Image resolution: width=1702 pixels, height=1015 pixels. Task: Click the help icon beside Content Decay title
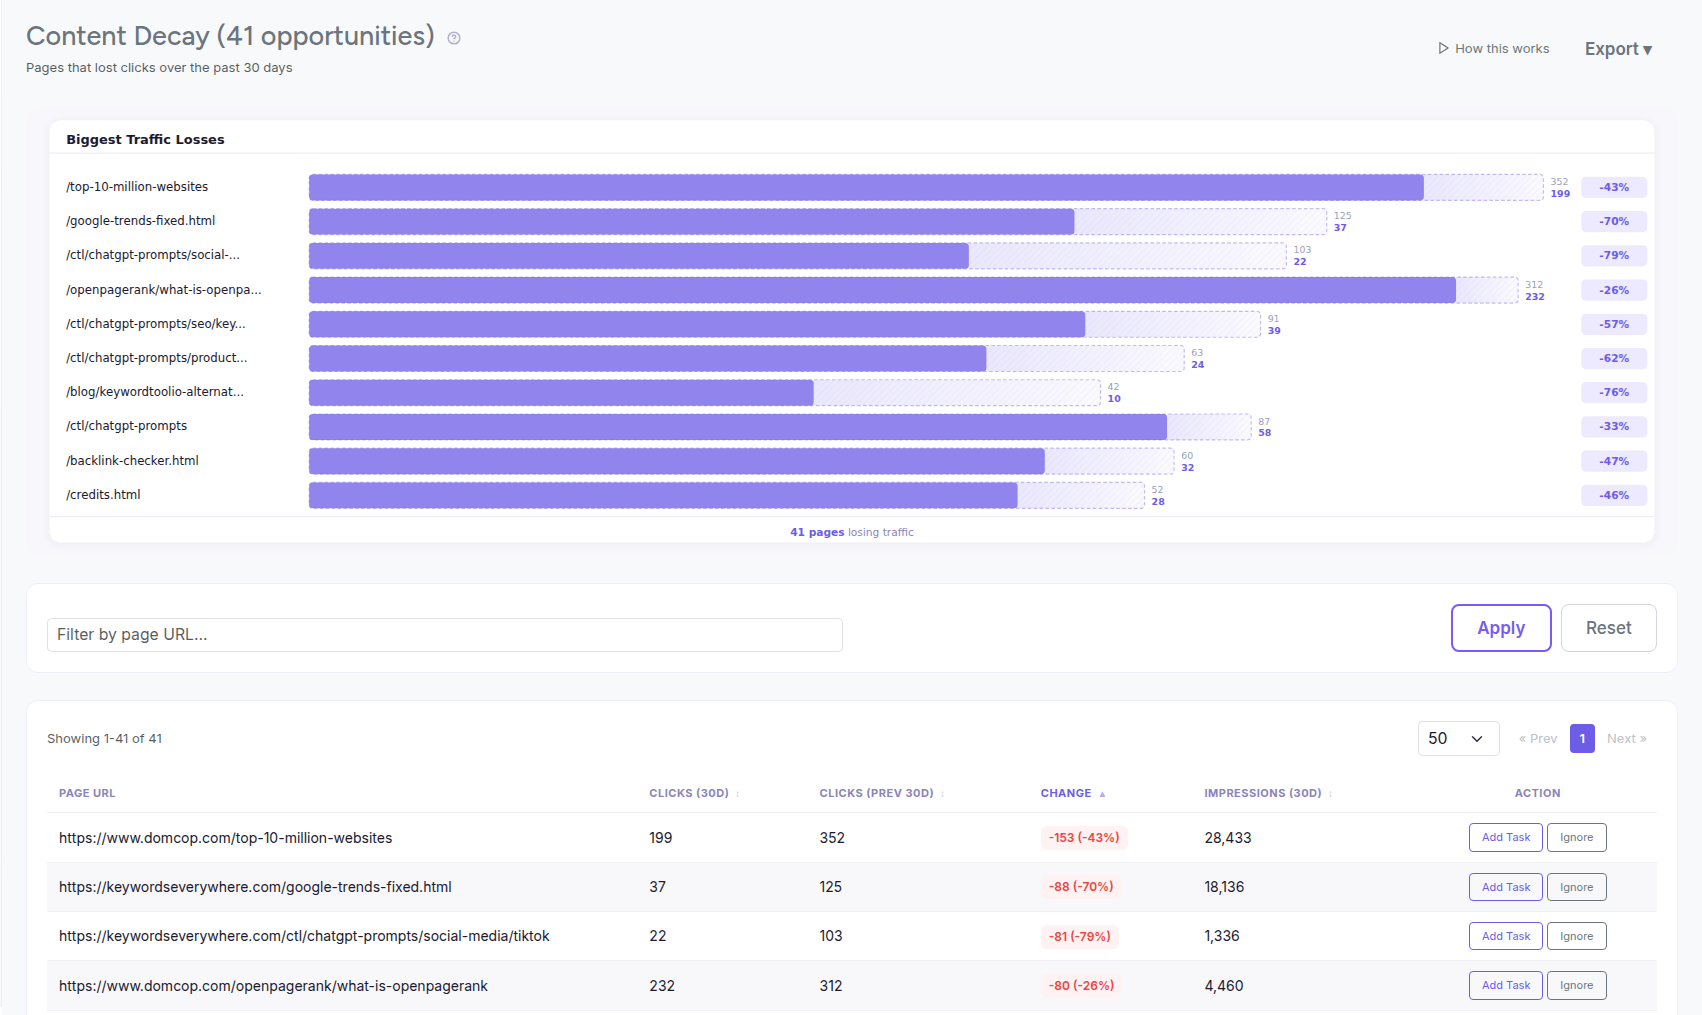tap(454, 38)
